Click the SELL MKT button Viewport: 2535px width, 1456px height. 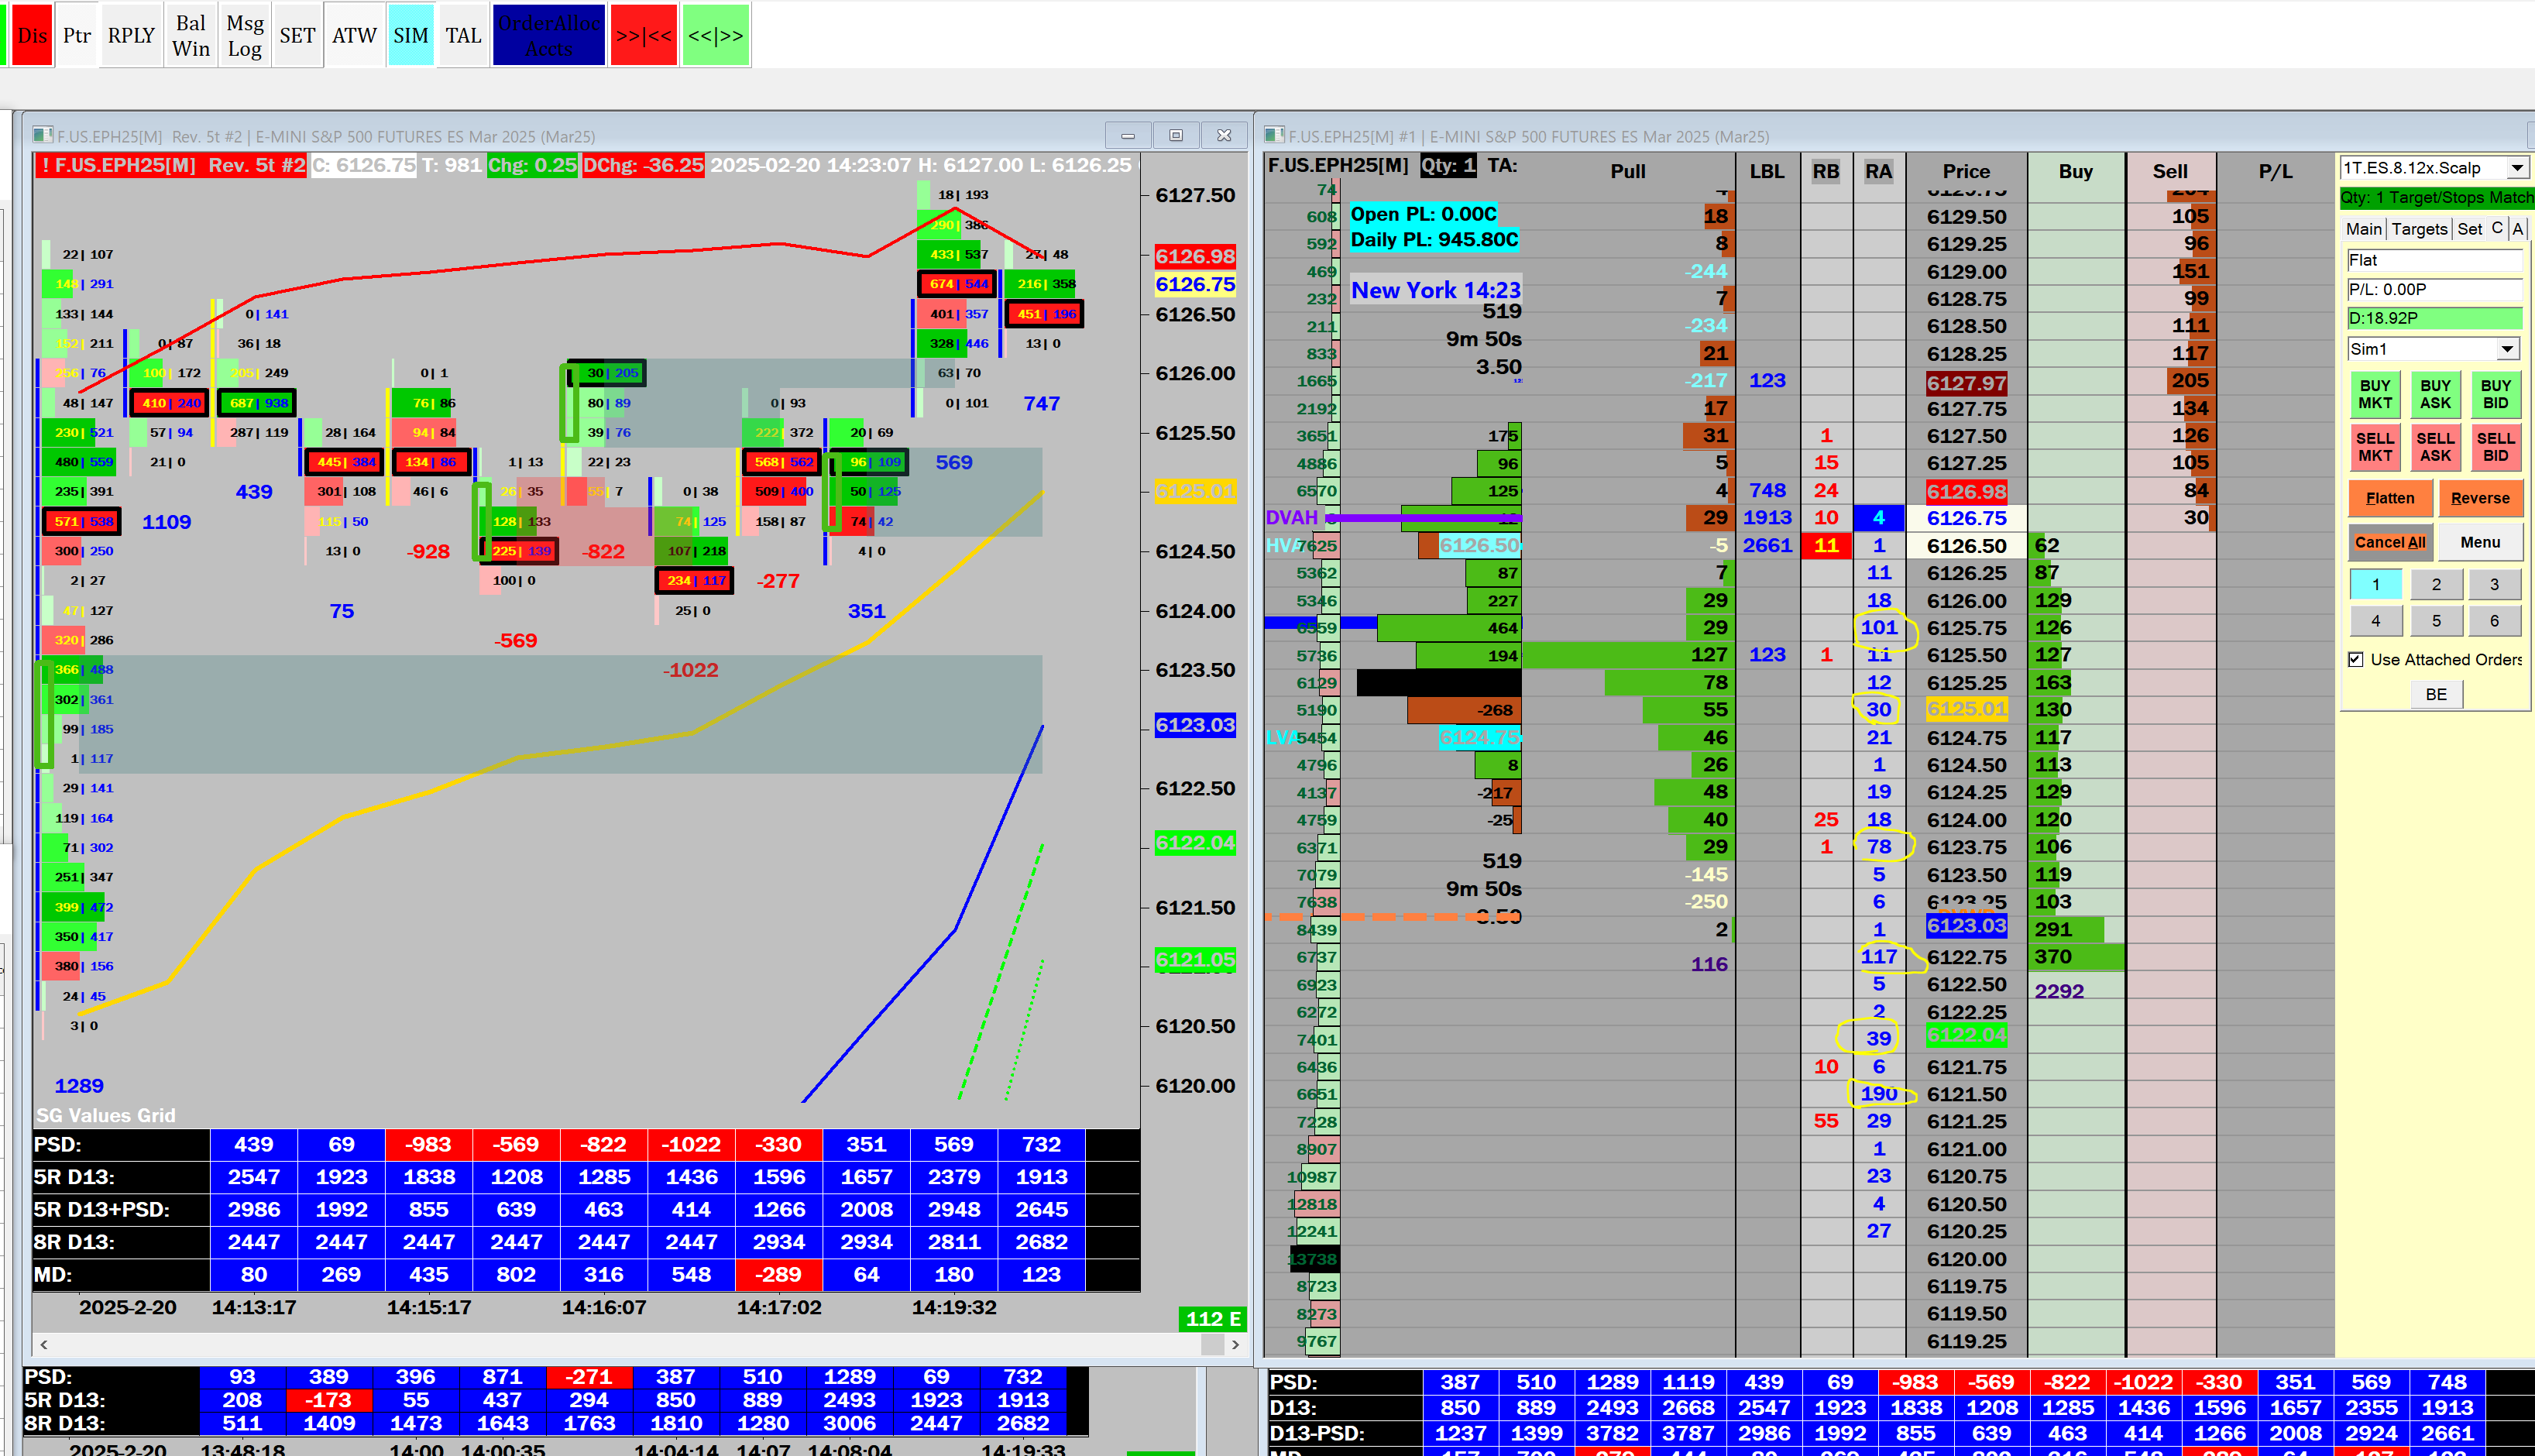[2375, 447]
